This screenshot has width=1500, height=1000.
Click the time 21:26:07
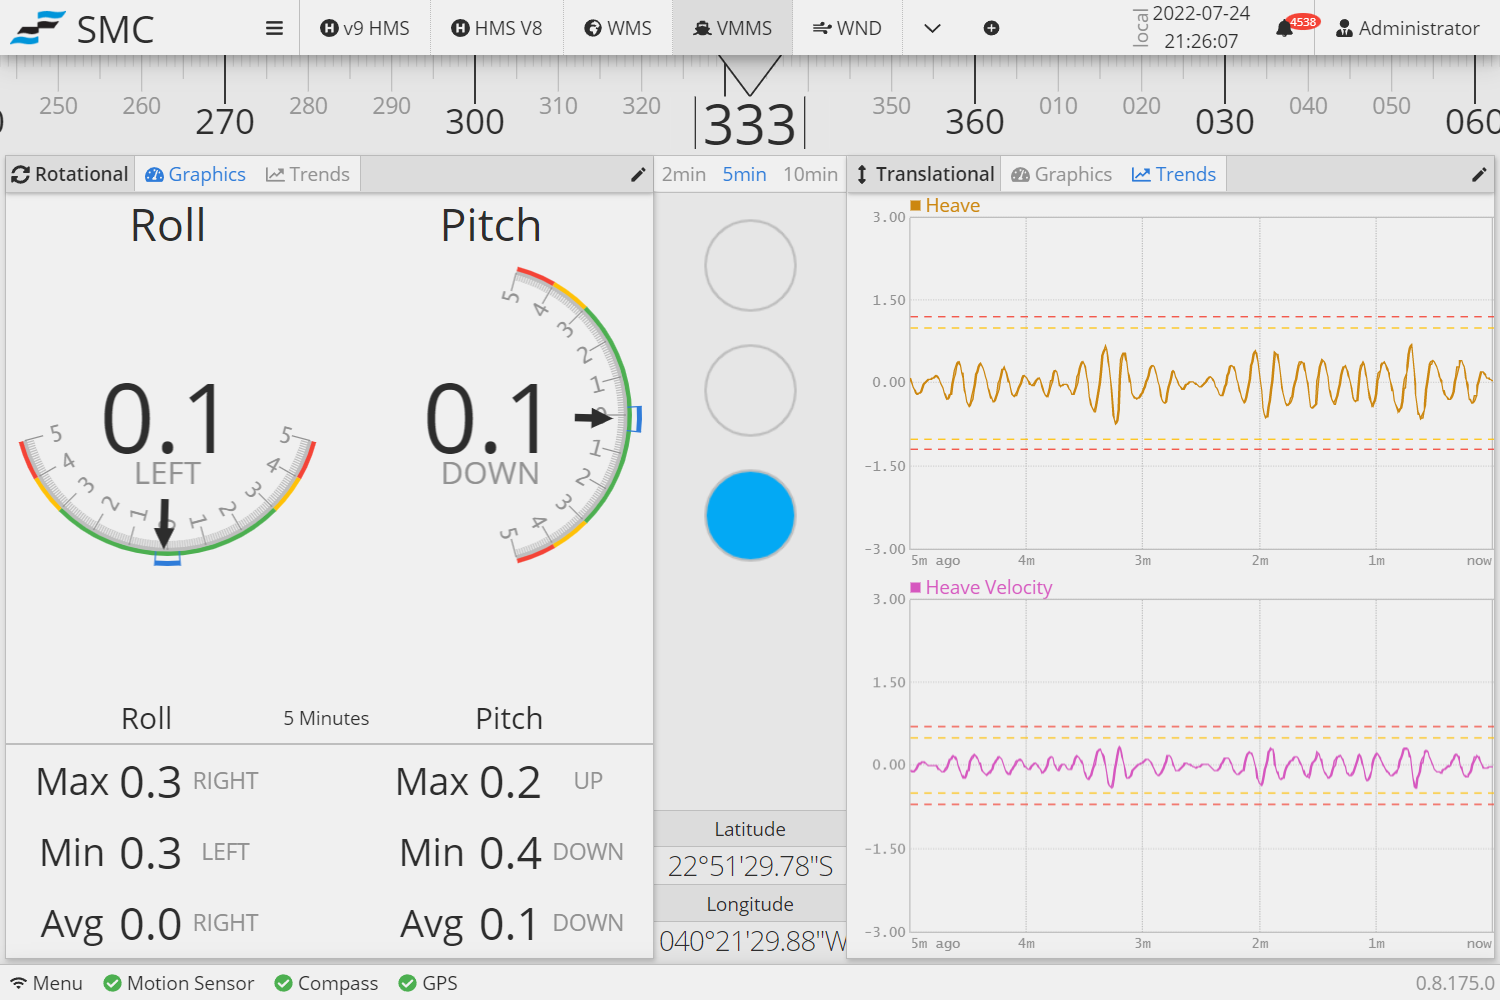click(1201, 41)
